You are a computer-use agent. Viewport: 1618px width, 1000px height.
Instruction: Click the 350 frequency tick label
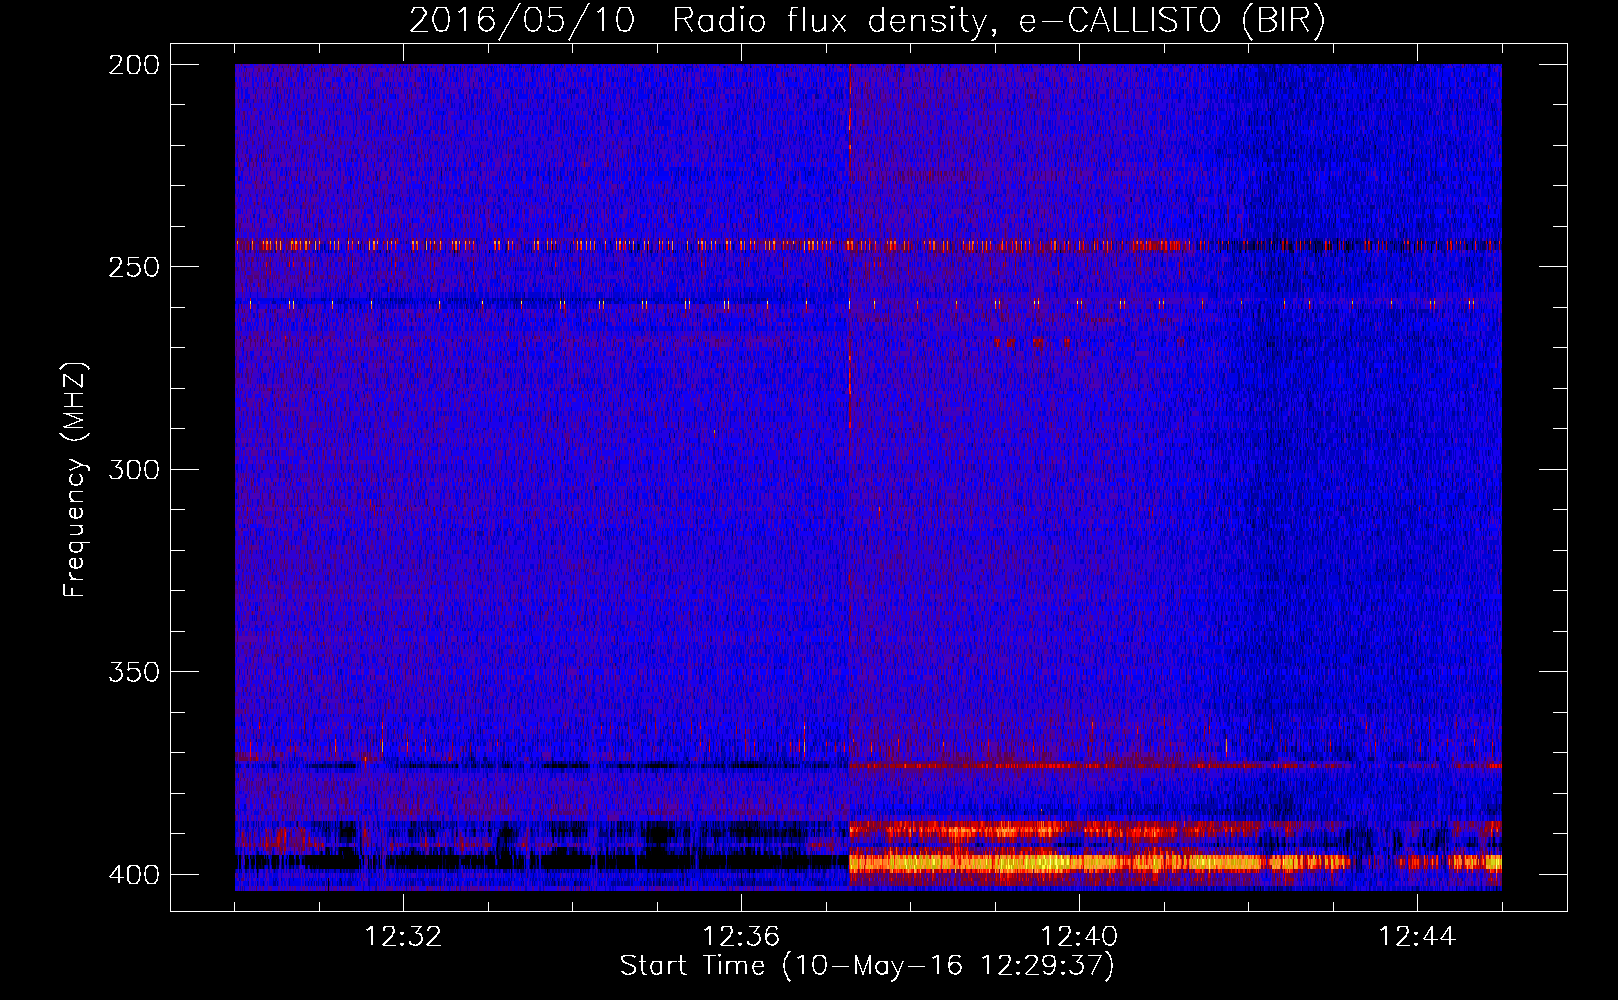(134, 671)
